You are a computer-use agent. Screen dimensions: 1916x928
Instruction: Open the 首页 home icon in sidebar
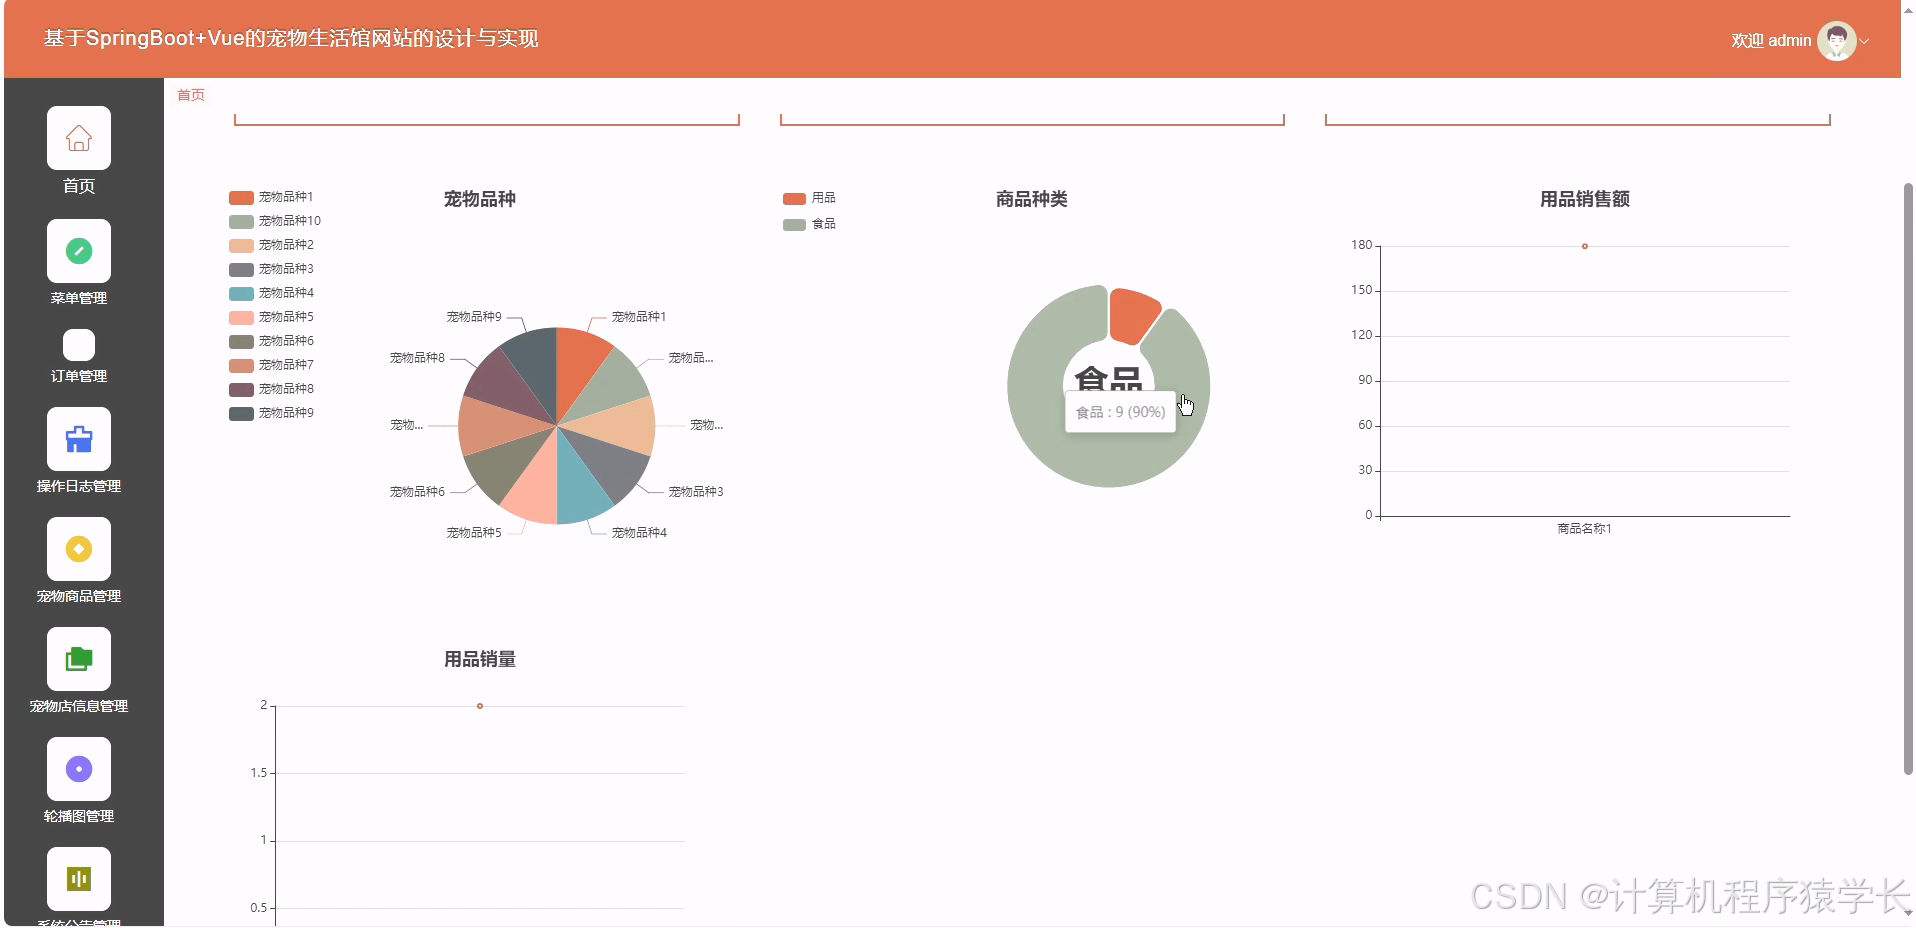coord(79,138)
